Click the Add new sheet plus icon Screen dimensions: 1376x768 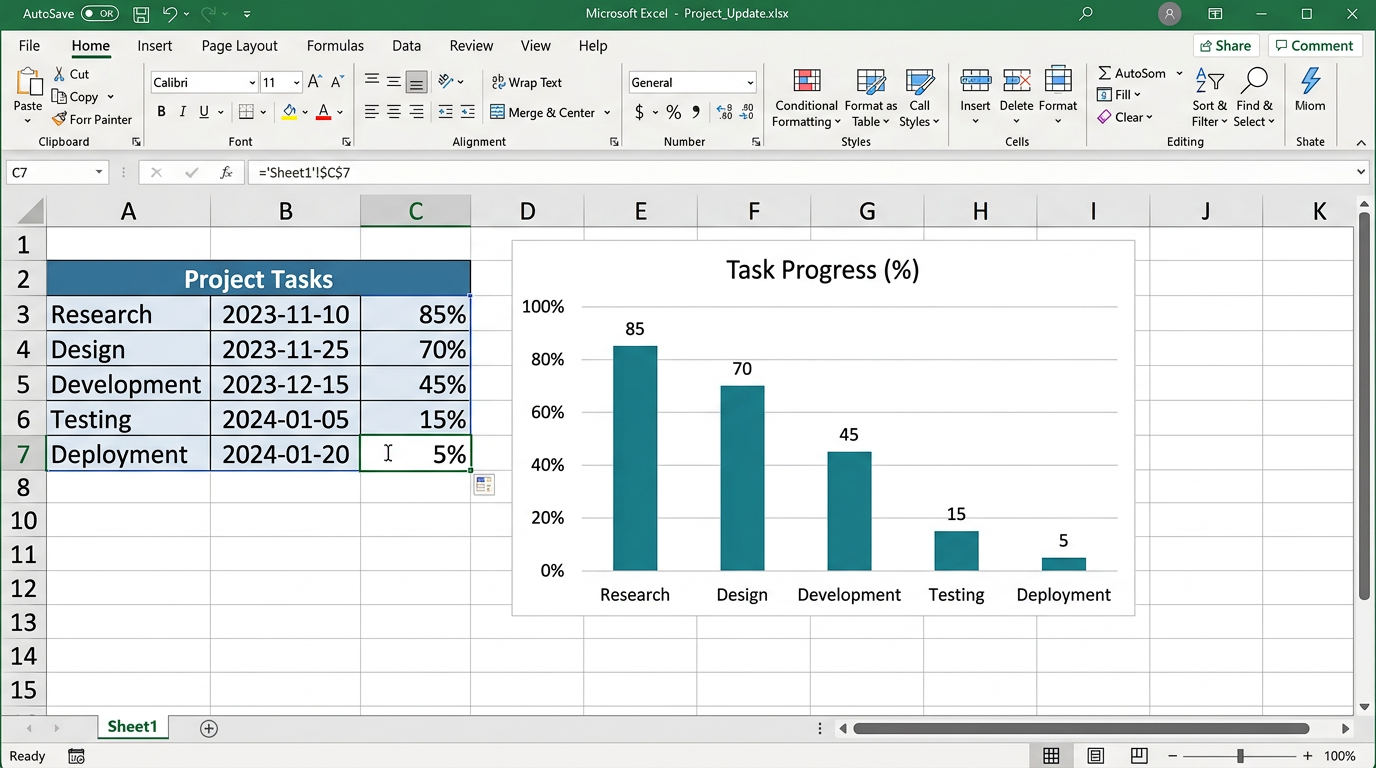[209, 728]
